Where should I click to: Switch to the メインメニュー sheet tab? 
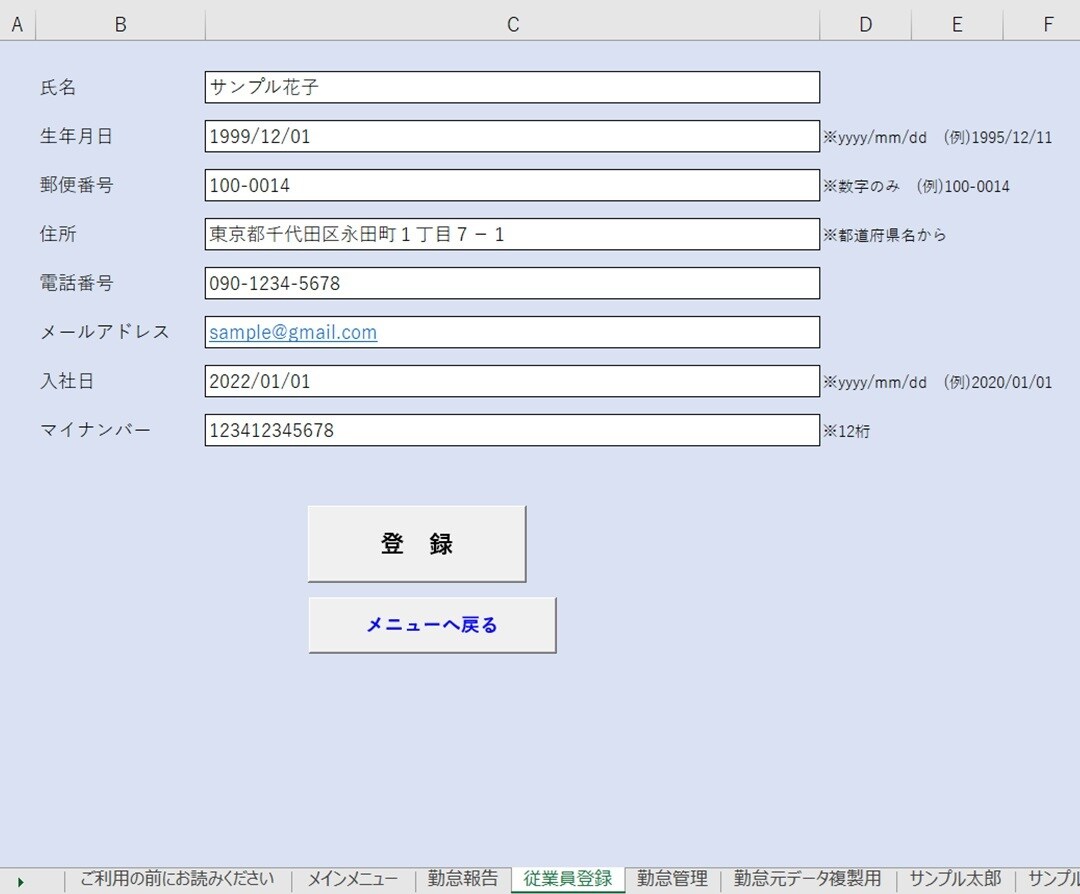click(352, 879)
